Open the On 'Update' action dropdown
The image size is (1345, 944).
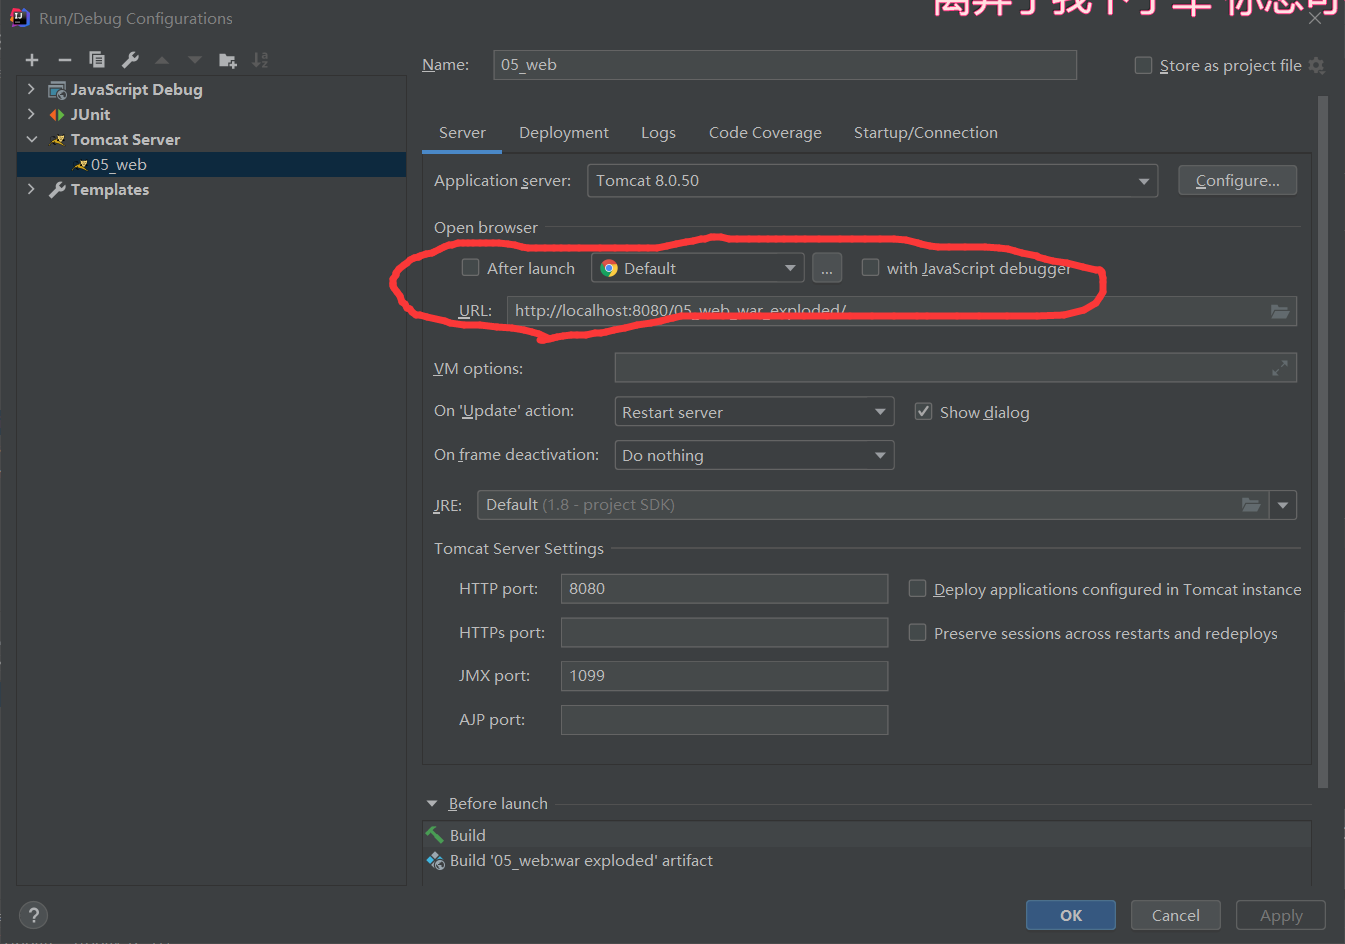754,412
